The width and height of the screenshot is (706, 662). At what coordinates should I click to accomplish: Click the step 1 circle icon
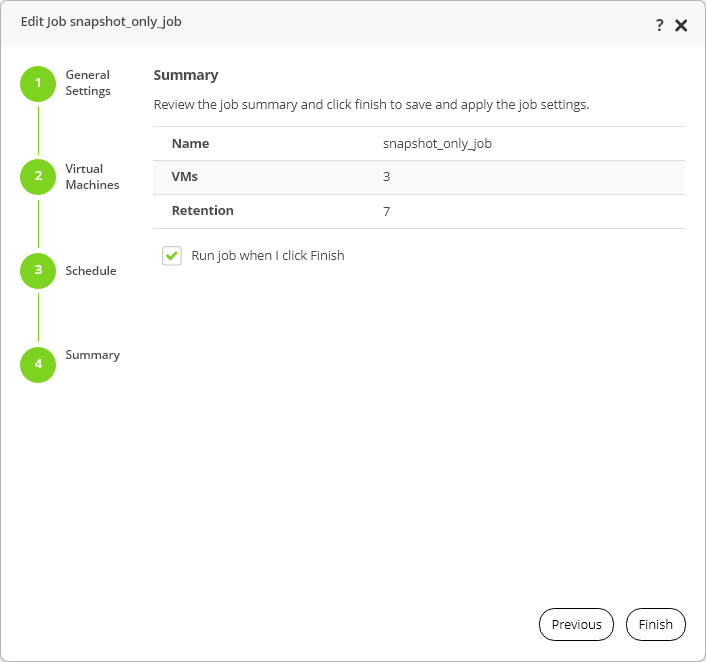pyautogui.click(x=38, y=83)
